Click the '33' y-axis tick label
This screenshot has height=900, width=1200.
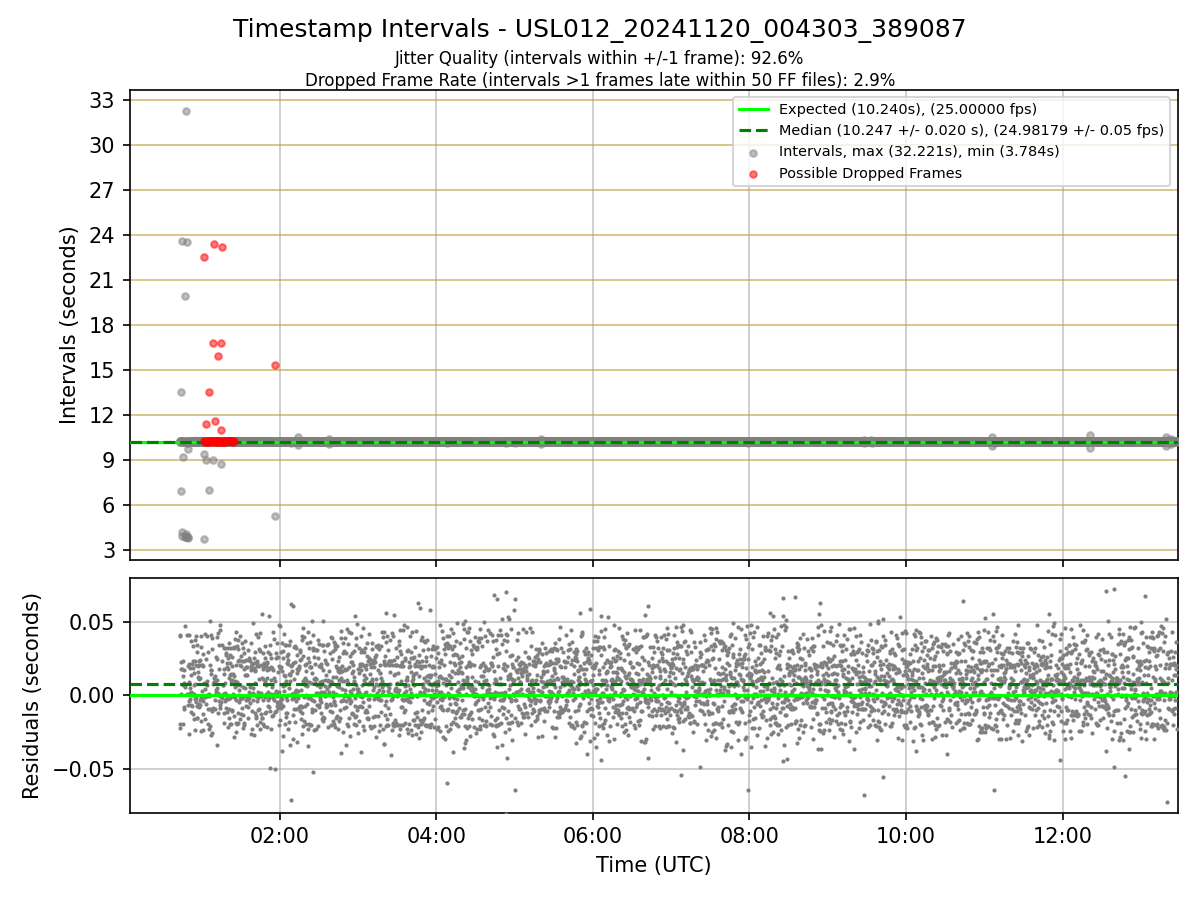pos(105,100)
